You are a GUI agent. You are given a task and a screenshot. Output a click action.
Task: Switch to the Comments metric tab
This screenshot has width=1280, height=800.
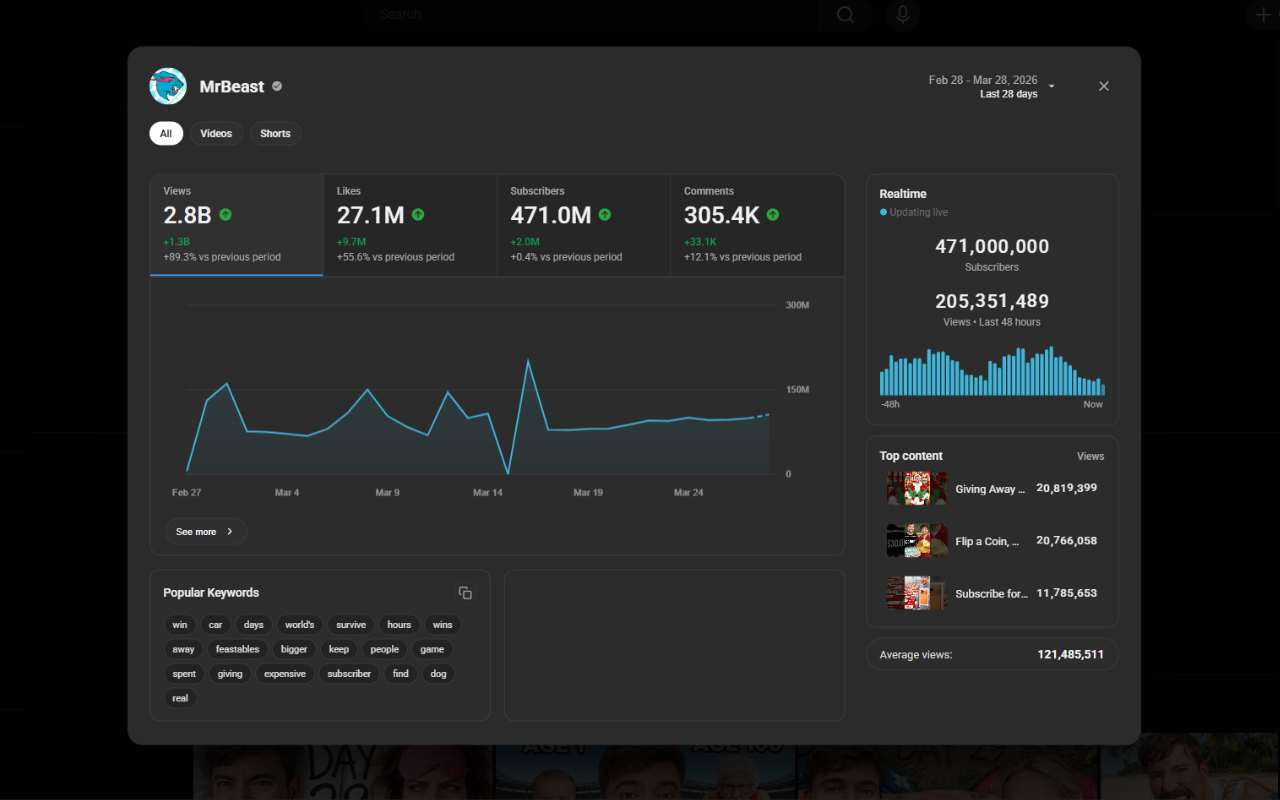coord(757,225)
